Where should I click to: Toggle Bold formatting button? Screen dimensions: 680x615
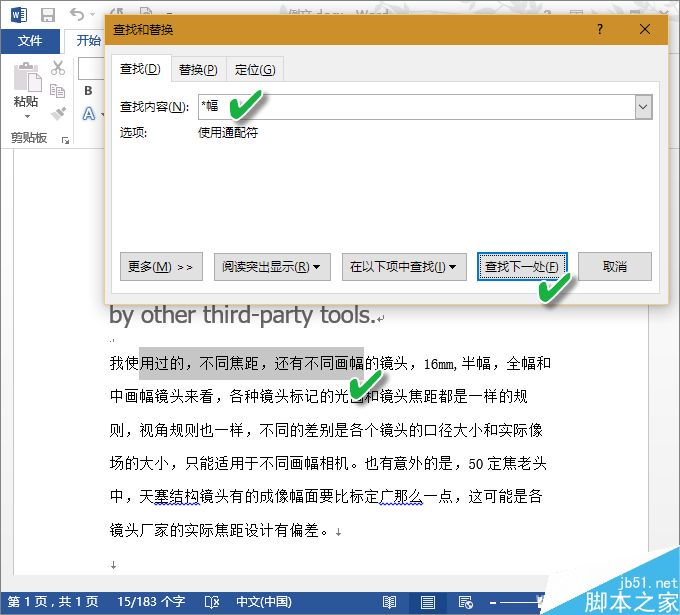click(88, 91)
